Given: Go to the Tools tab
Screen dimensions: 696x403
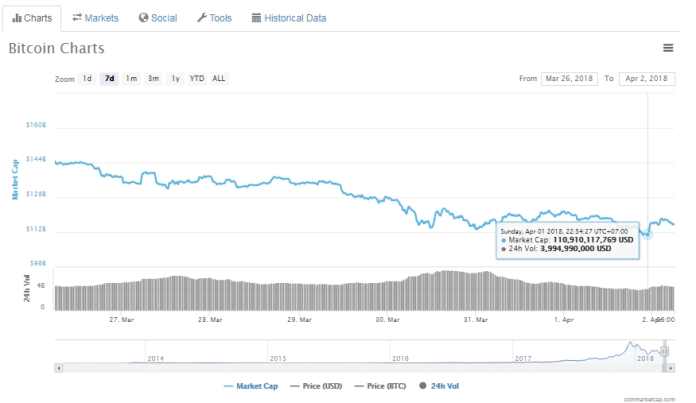Looking at the screenshot, I should (214, 18).
